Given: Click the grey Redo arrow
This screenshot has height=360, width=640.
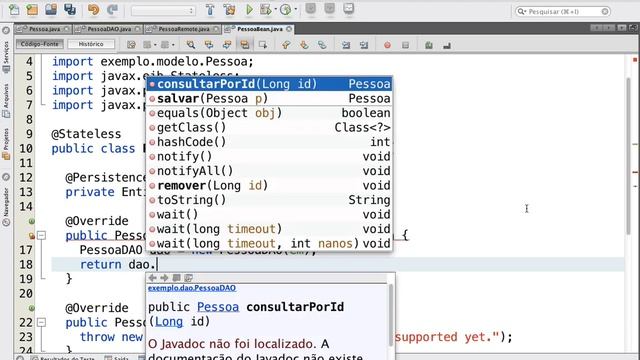Looking at the screenshot, I should pos(112,9).
